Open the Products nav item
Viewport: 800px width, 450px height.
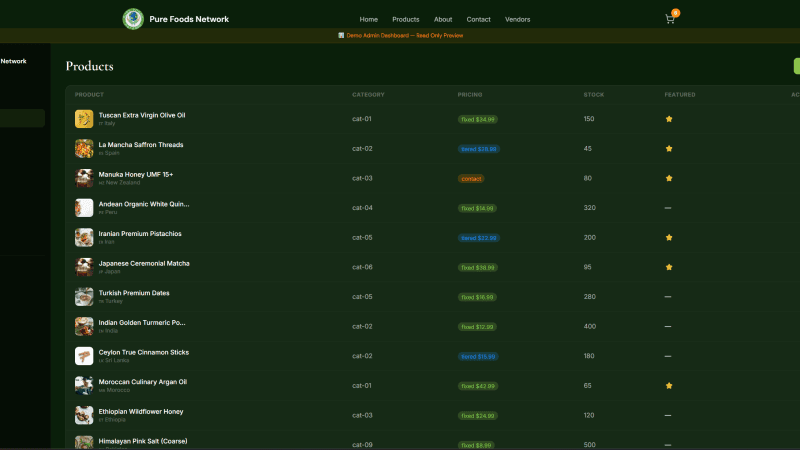coord(406,19)
